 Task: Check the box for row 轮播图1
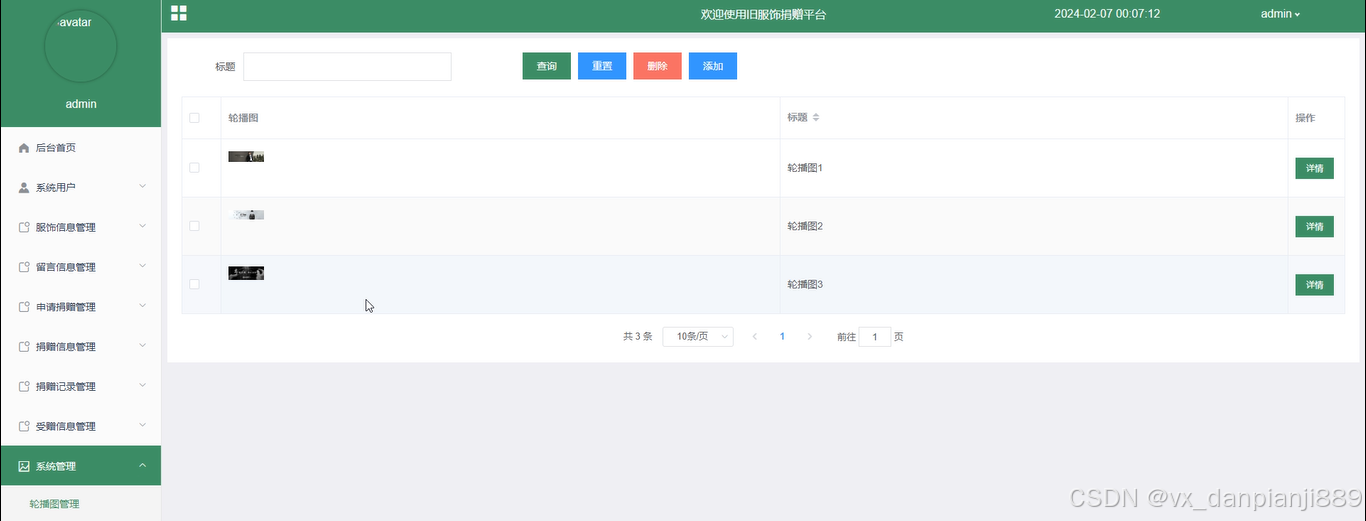[x=195, y=167]
